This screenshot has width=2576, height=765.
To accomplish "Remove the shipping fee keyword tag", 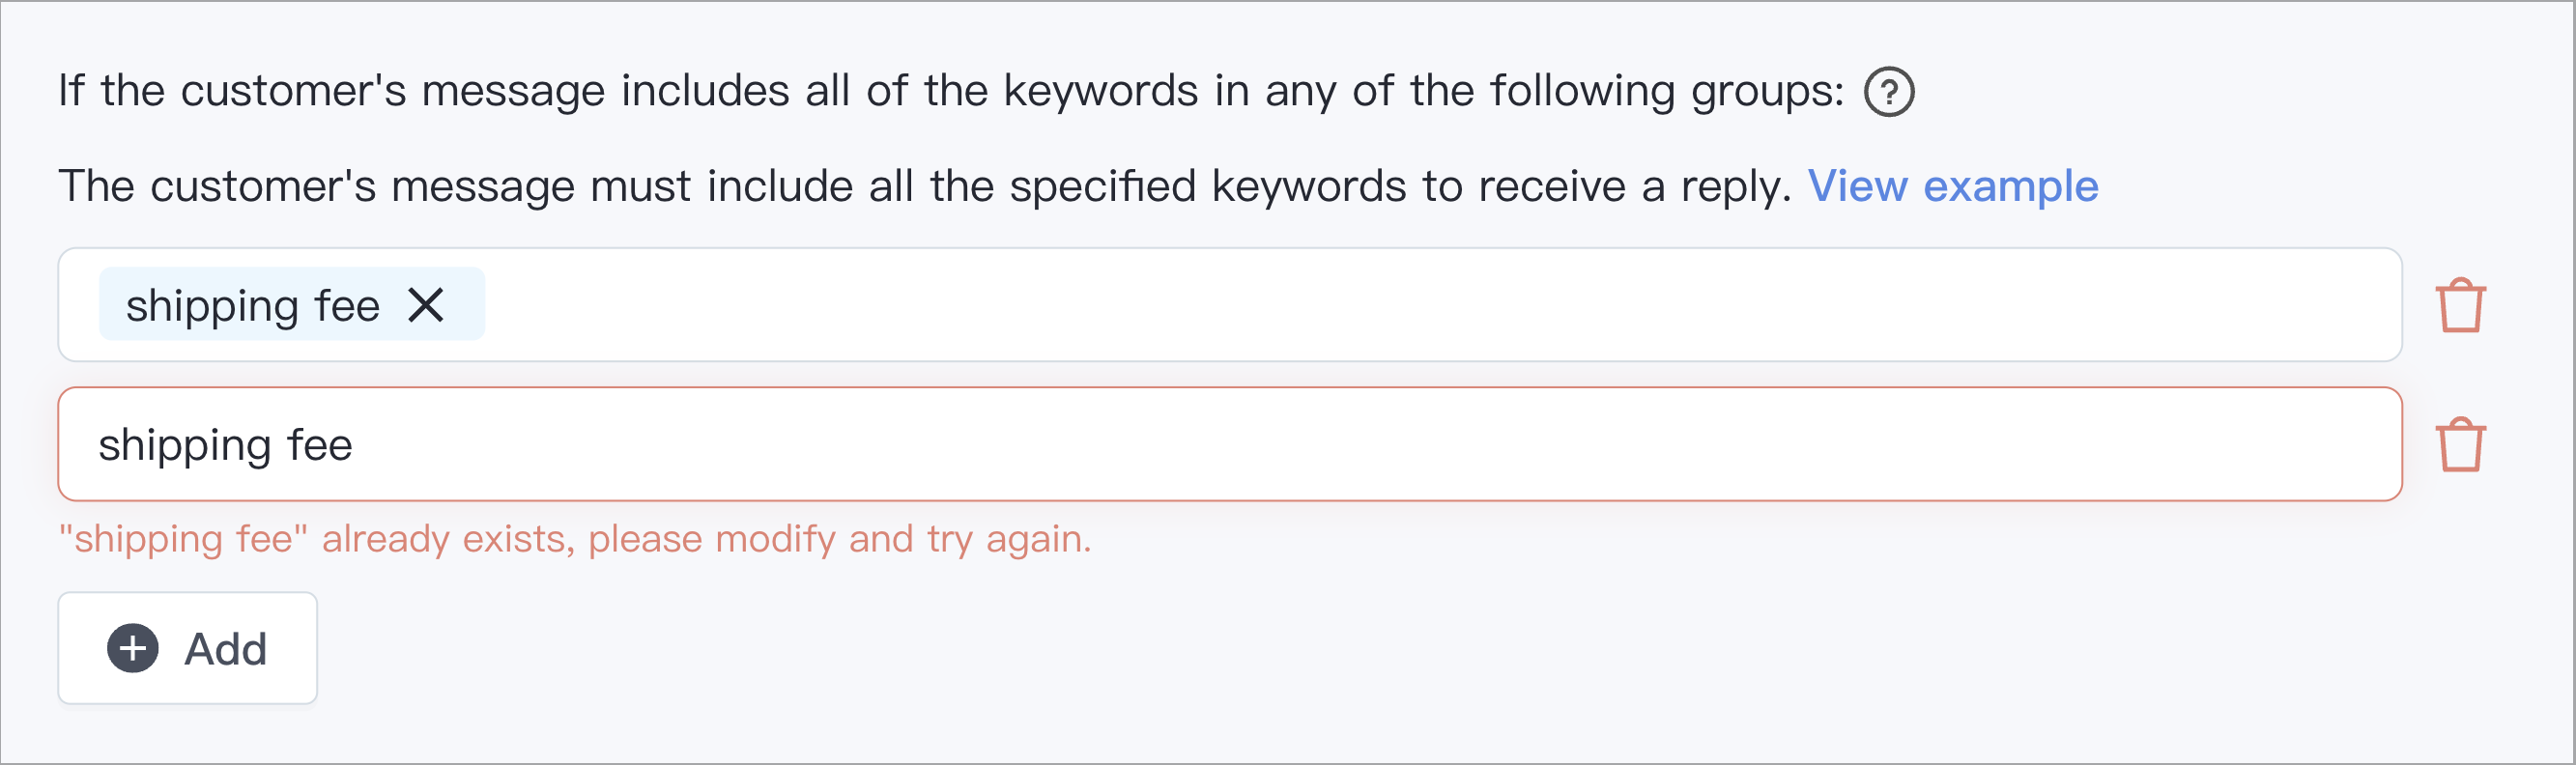I will [426, 305].
